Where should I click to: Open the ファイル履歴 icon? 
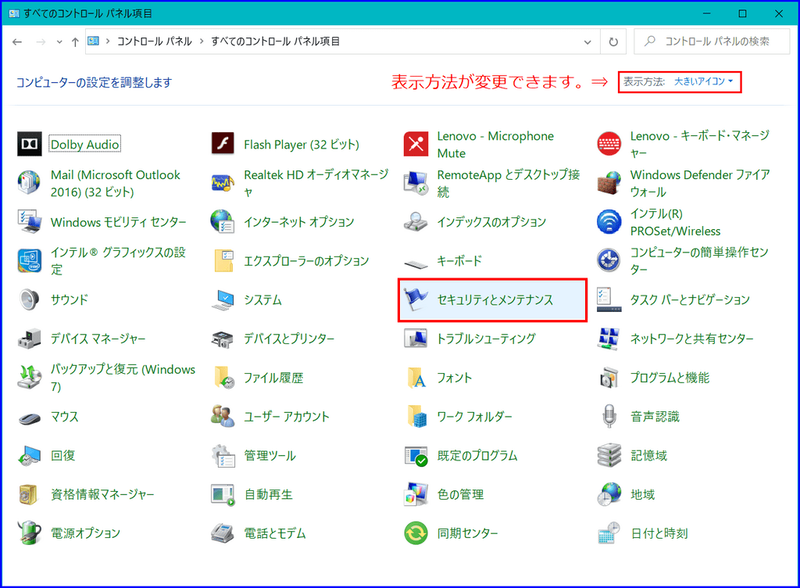(223, 377)
